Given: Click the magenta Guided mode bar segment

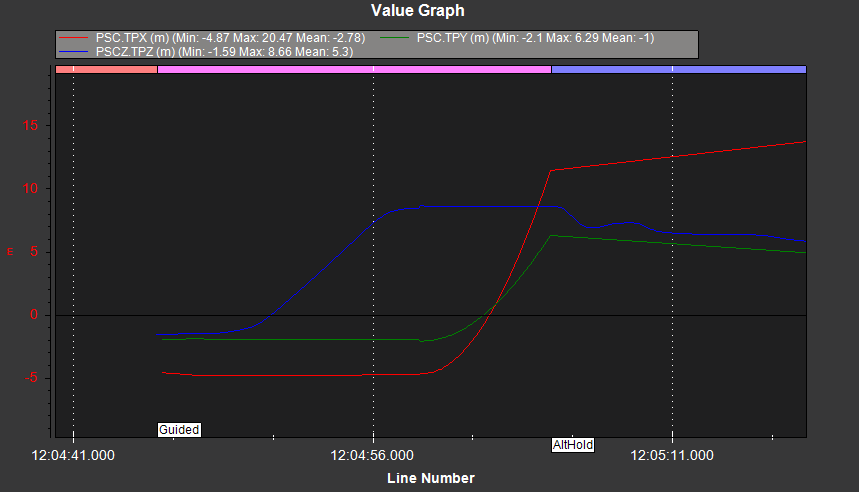Looking at the screenshot, I should click(354, 70).
